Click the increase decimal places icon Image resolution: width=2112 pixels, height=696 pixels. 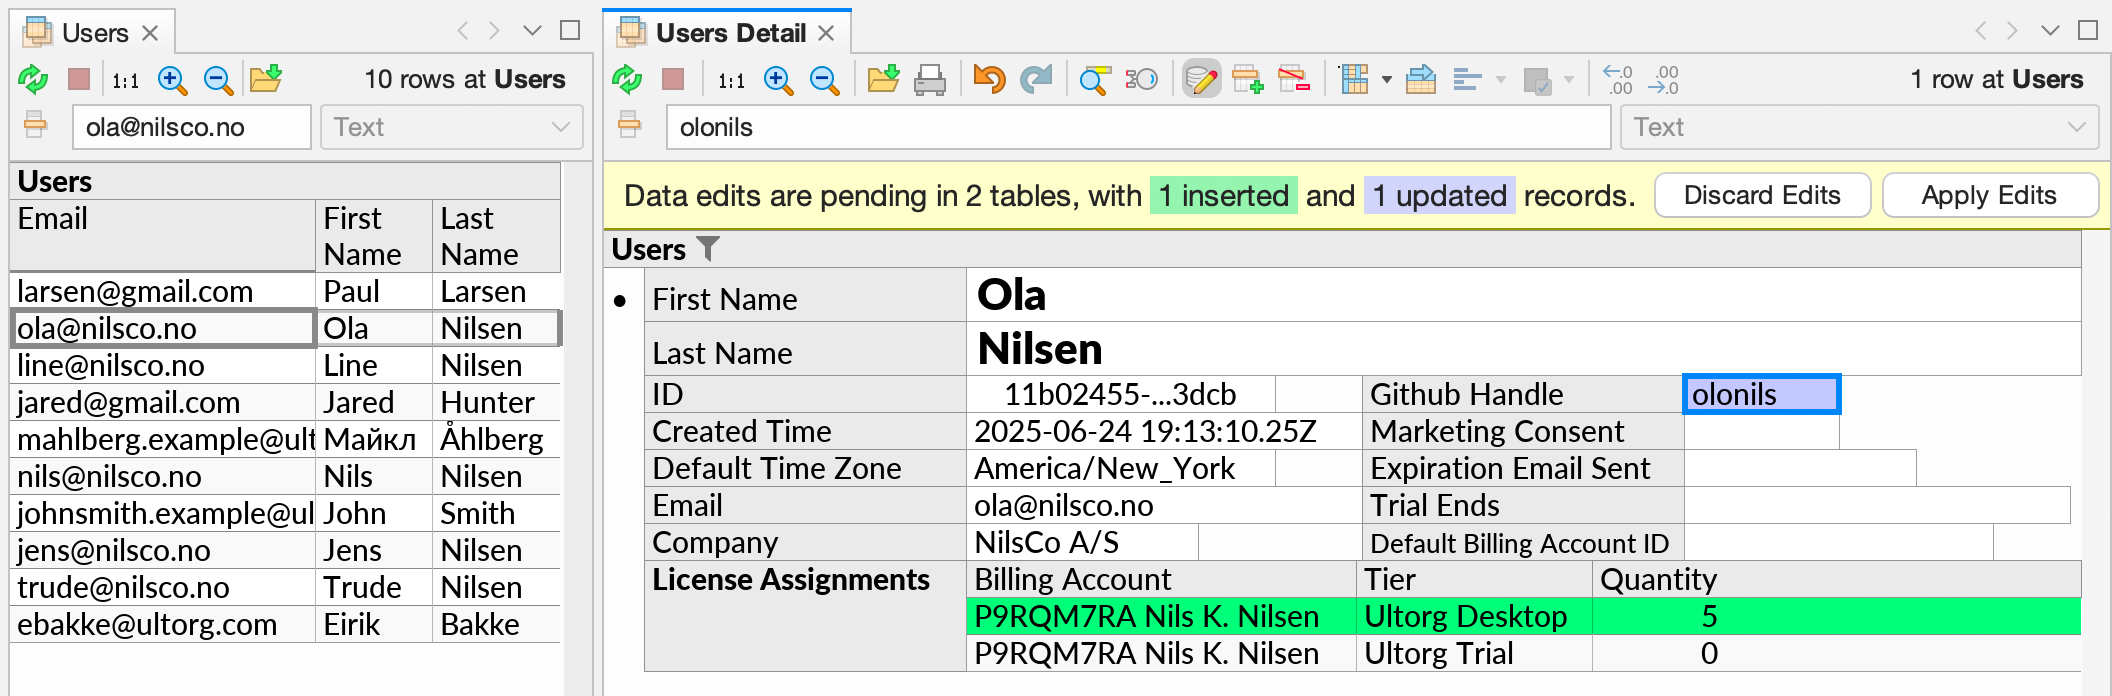click(1617, 79)
